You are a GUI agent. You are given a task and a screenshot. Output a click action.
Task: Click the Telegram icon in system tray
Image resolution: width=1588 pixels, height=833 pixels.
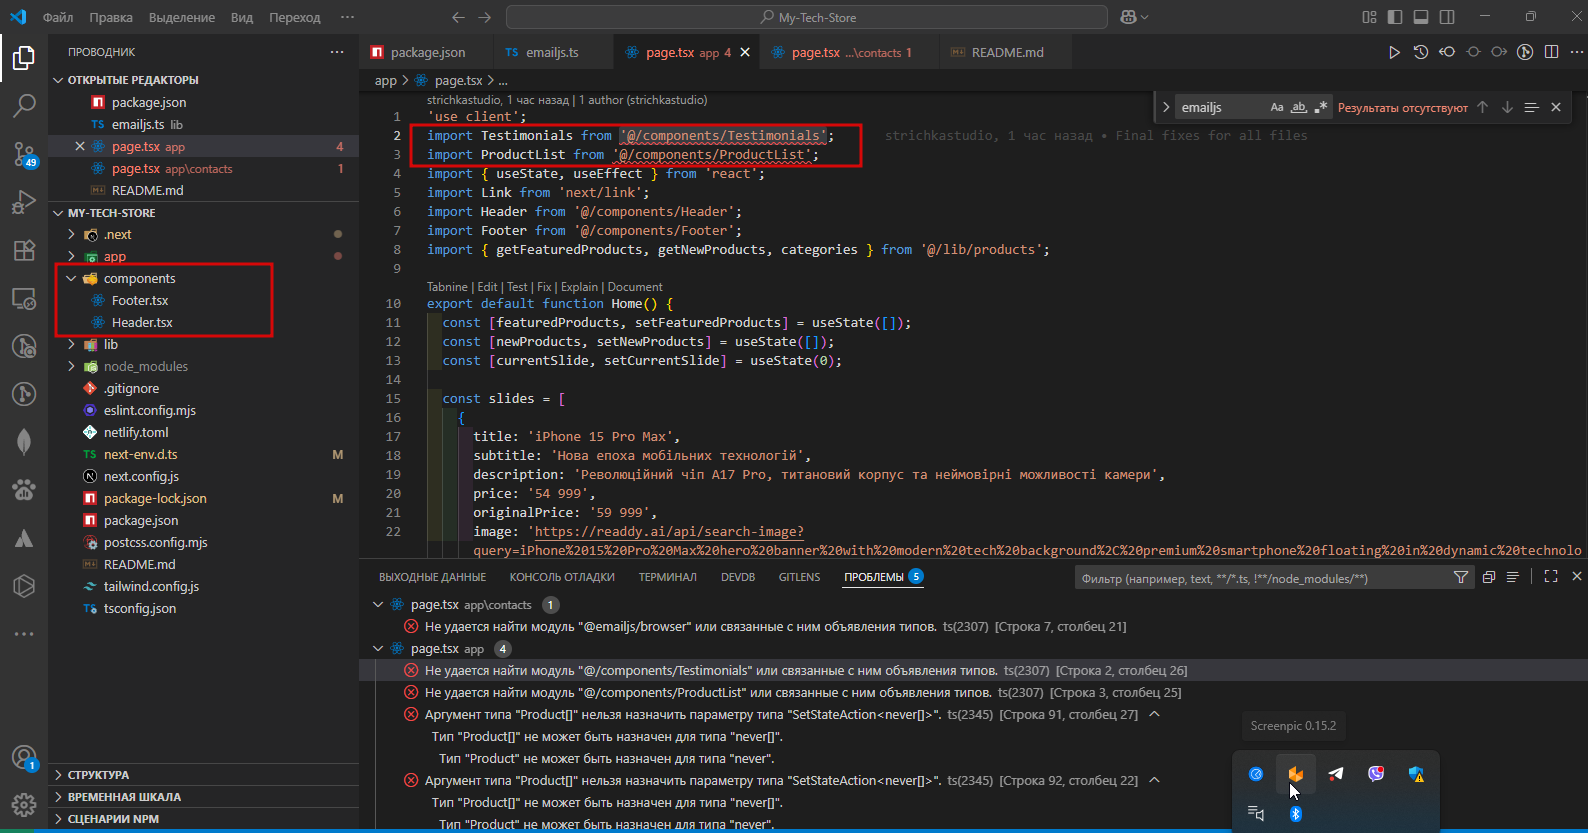(x=1336, y=774)
